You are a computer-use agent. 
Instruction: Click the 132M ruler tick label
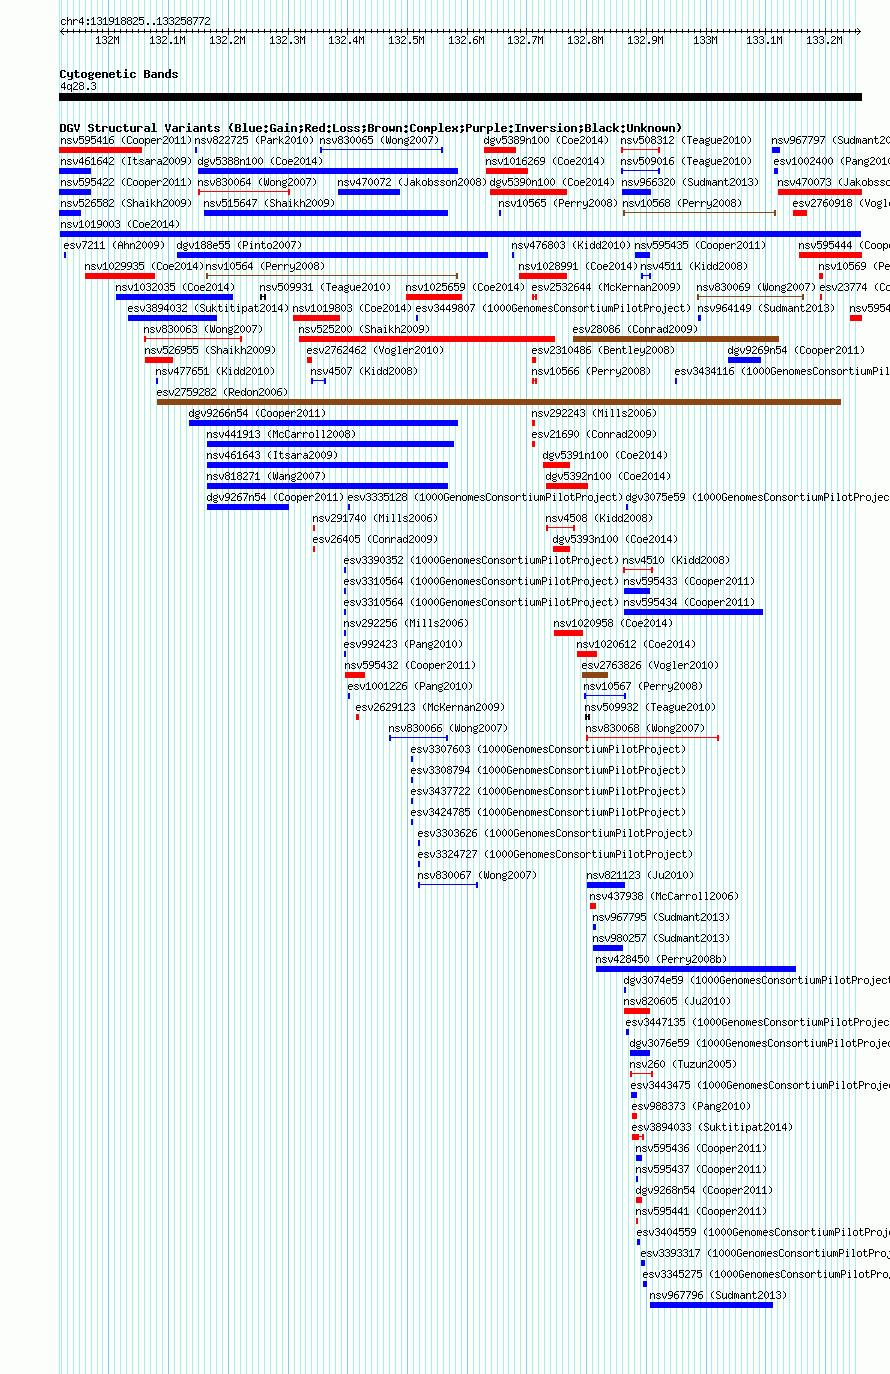(107, 41)
